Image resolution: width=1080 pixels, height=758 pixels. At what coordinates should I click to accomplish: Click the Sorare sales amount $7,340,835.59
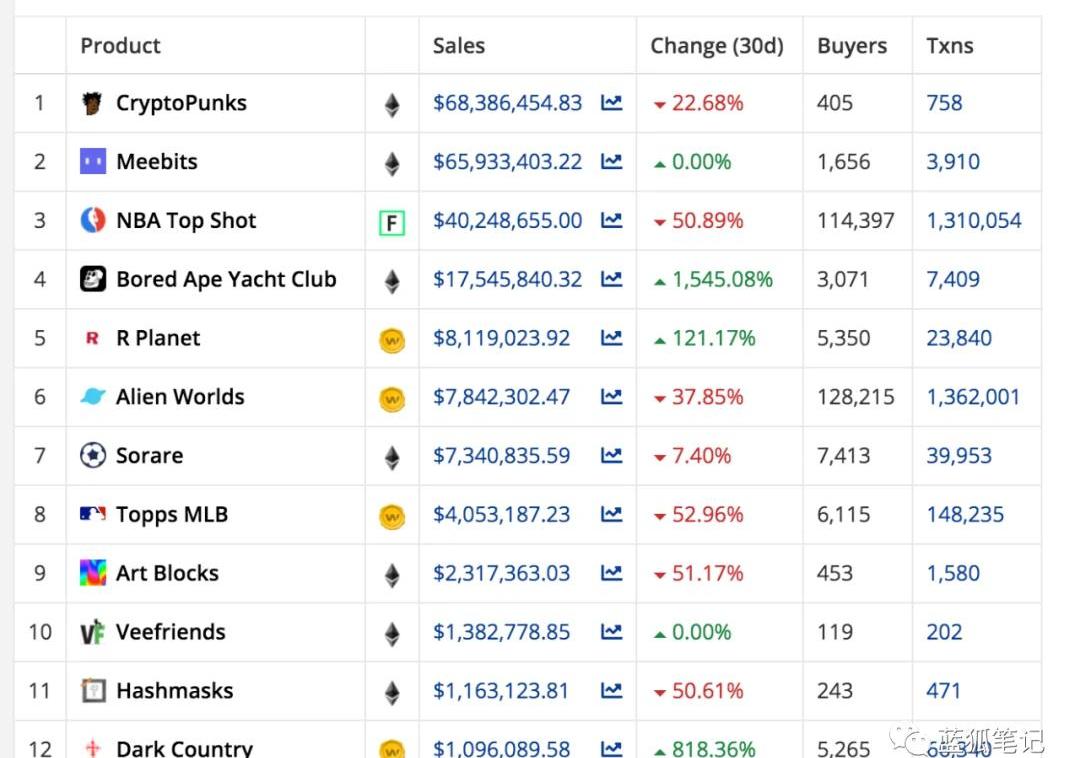(501, 456)
